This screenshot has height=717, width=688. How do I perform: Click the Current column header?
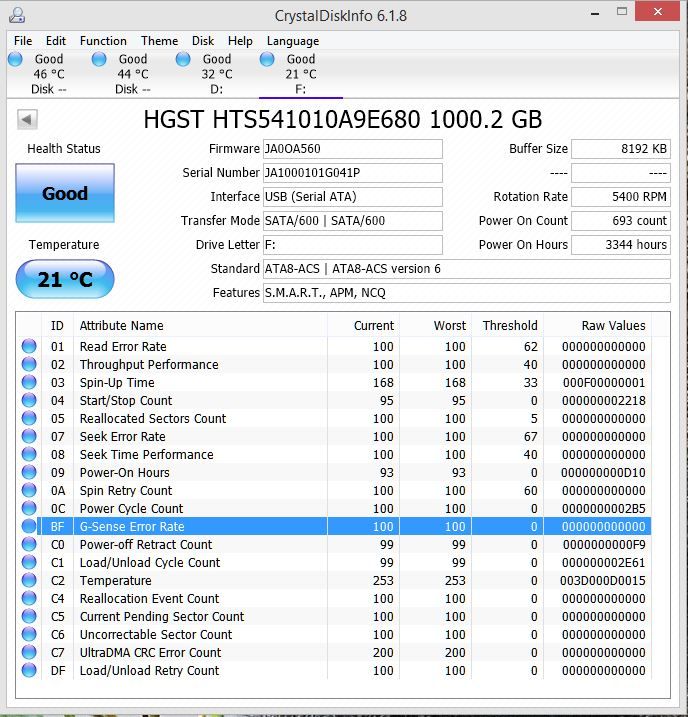point(363,326)
